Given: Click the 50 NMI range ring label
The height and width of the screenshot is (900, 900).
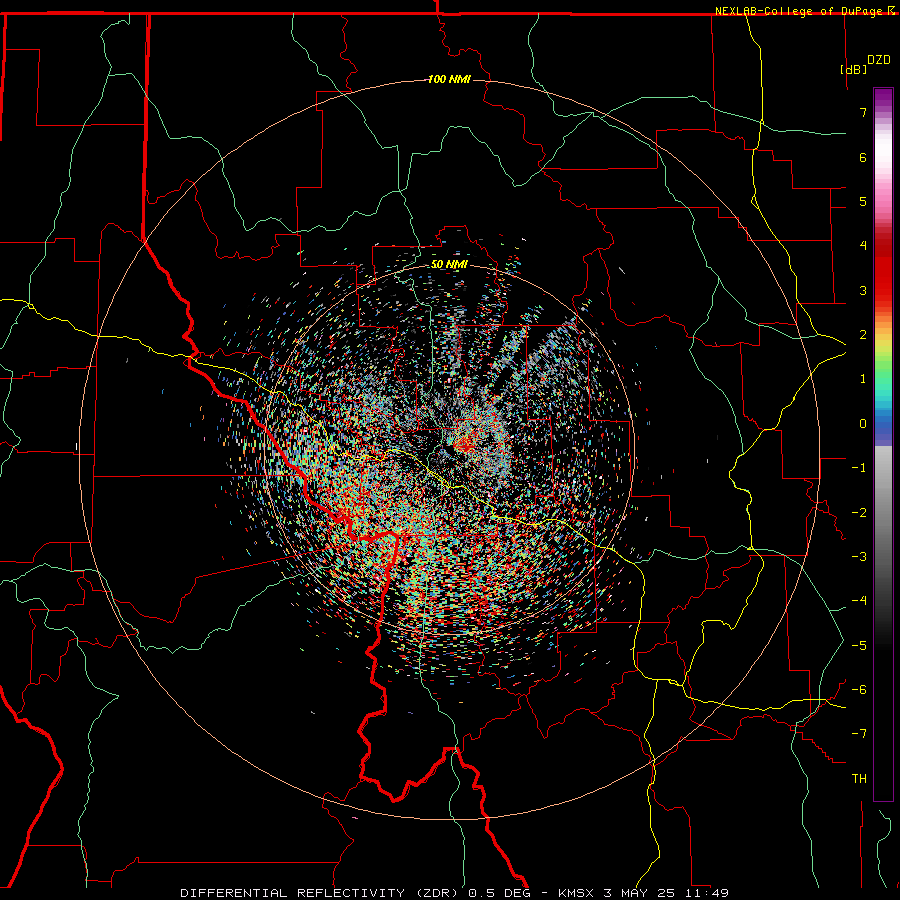Looking at the screenshot, I should (449, 264).
